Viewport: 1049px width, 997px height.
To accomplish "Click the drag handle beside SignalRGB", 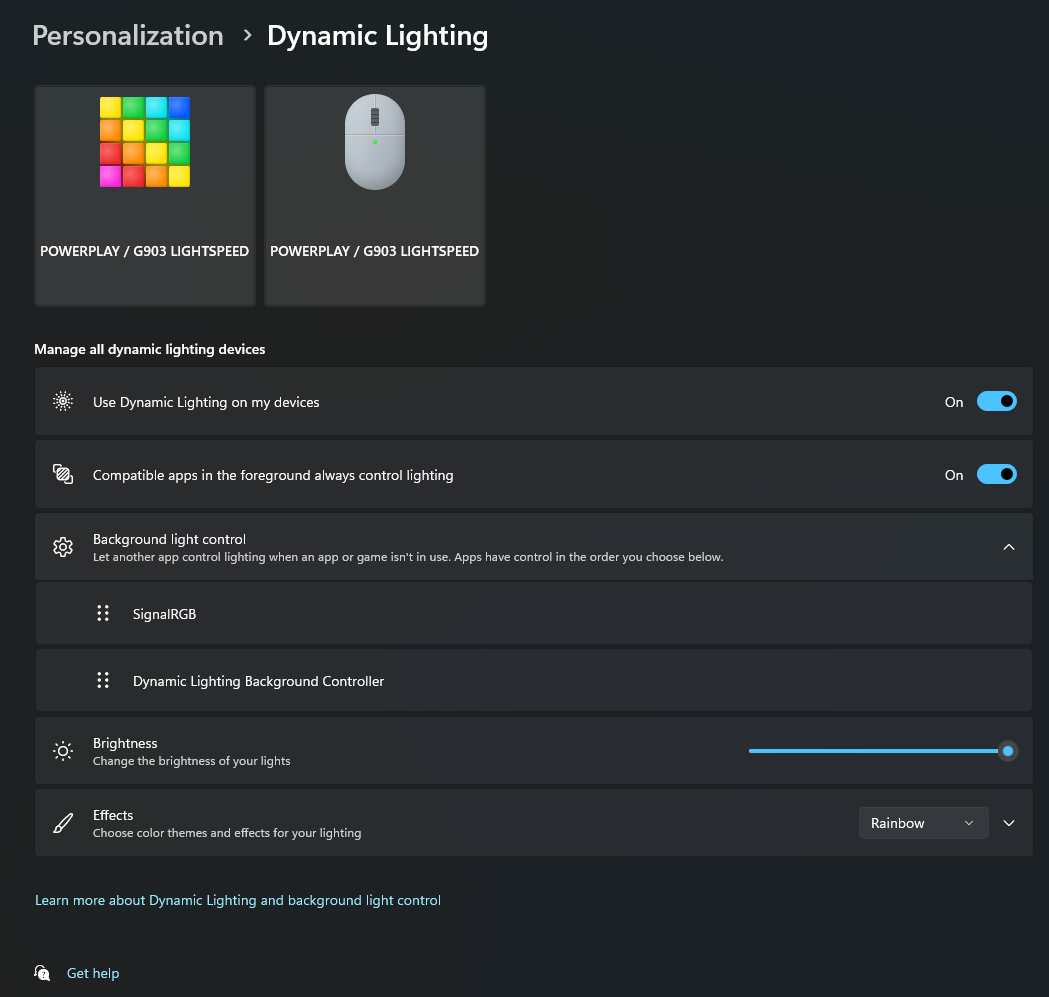I will (102, 614).
